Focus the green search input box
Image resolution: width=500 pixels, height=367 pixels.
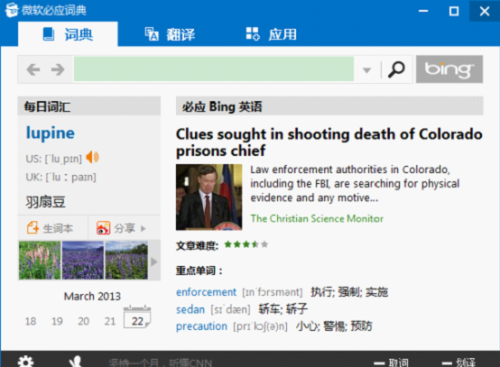[x=214, y=69]
